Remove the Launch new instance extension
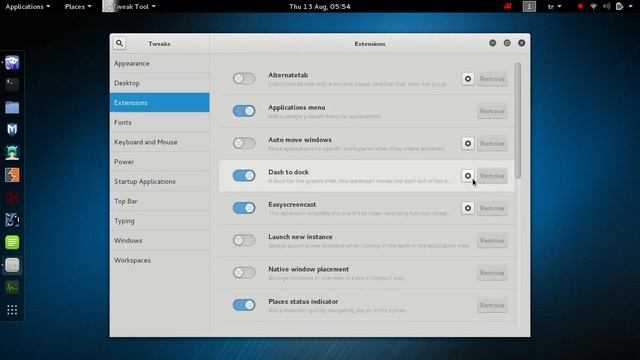The height and width of the screenshot is (360, 640). point(492,240)
